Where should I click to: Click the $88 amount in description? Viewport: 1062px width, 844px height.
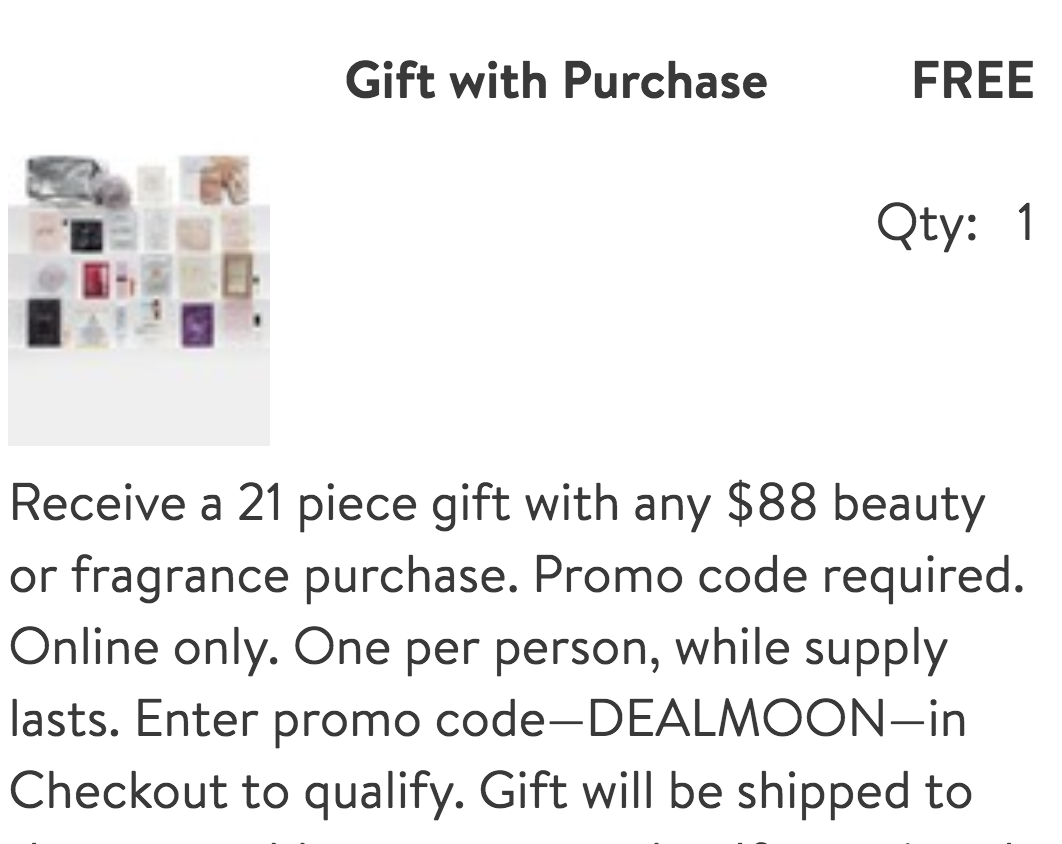point(771,504)
